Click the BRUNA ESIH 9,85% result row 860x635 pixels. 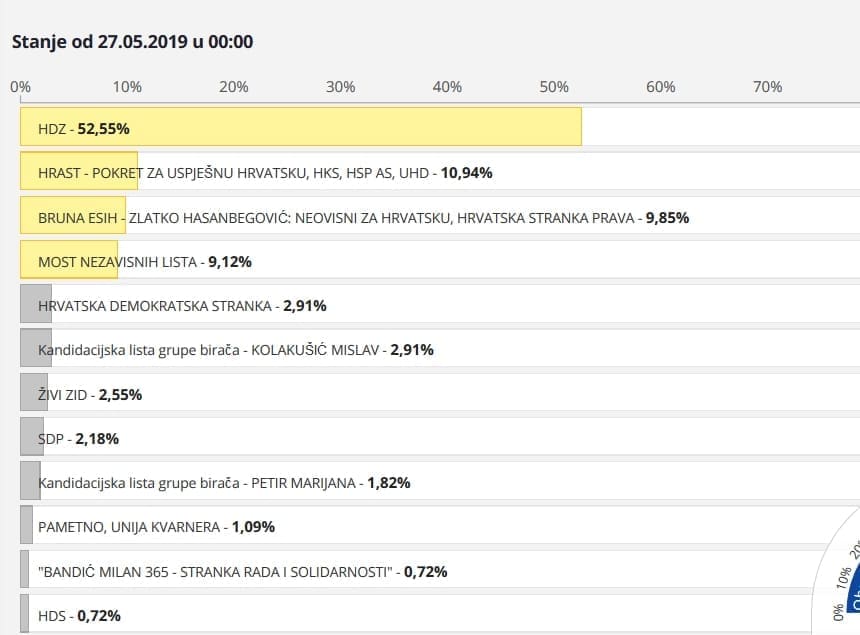[363, 217]
